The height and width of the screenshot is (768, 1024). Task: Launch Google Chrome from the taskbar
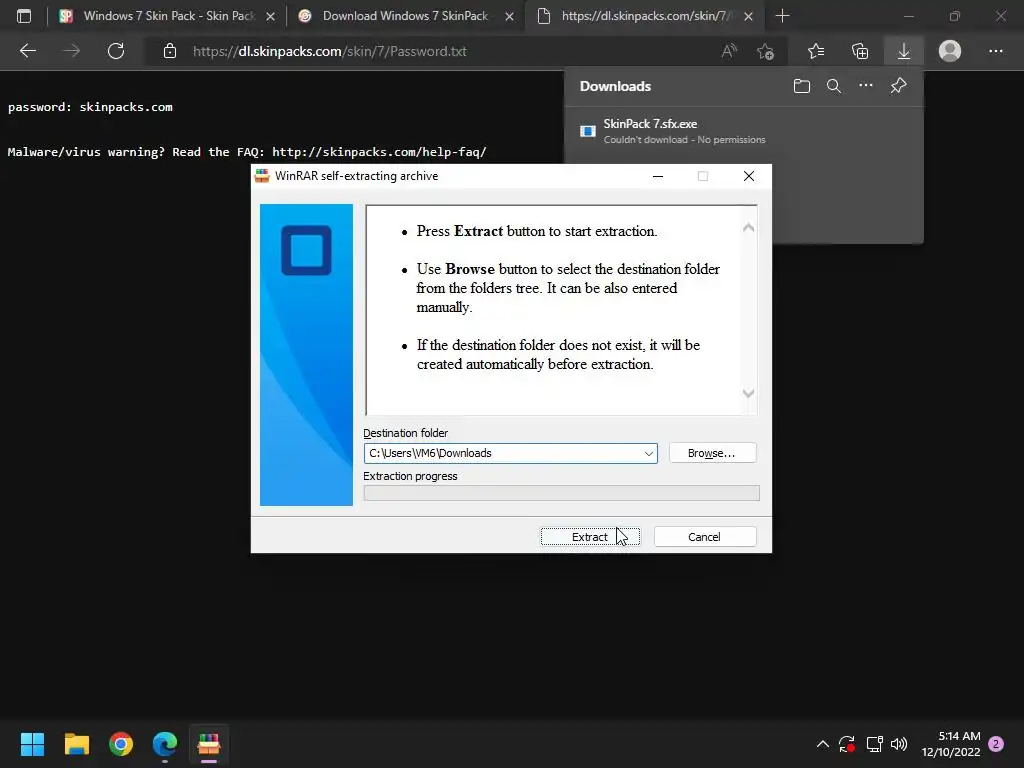click(121, 744)
